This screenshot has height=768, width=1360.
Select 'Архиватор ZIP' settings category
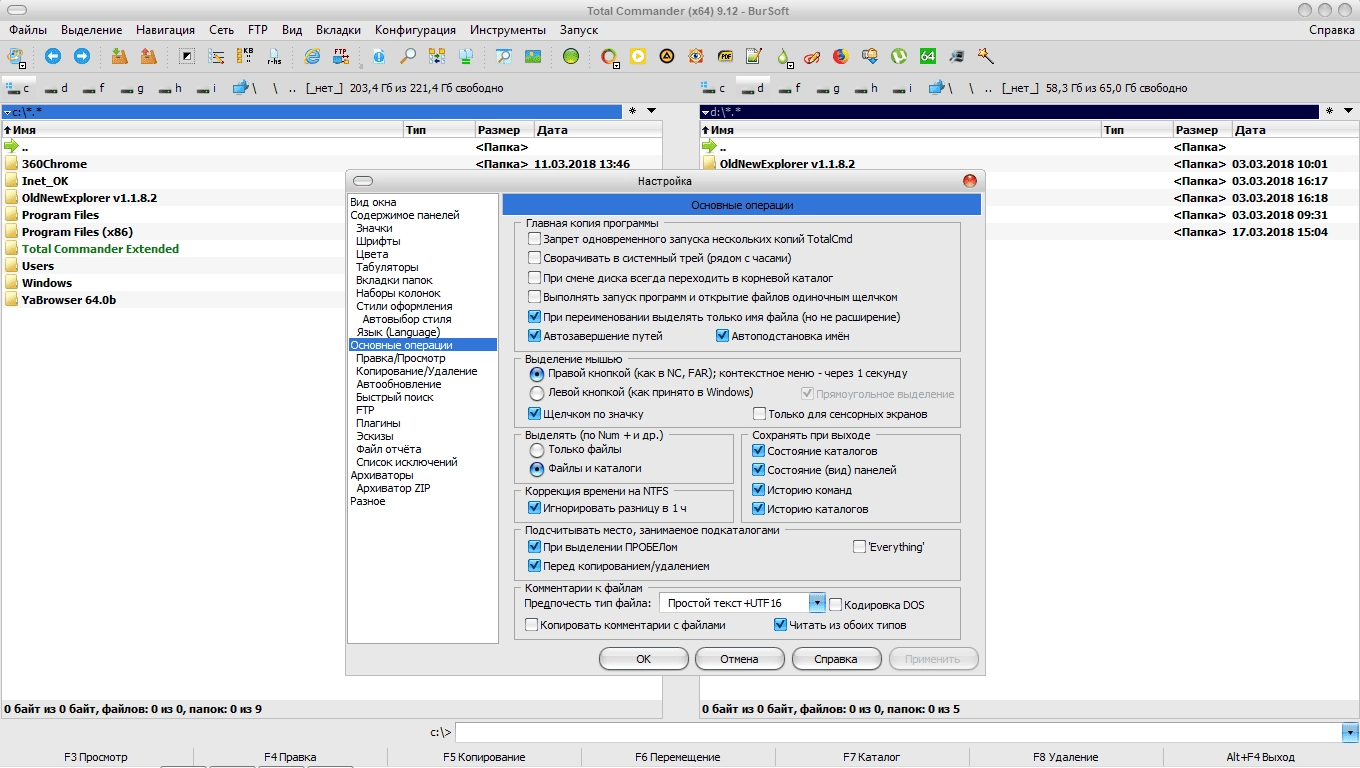(393, 488)
